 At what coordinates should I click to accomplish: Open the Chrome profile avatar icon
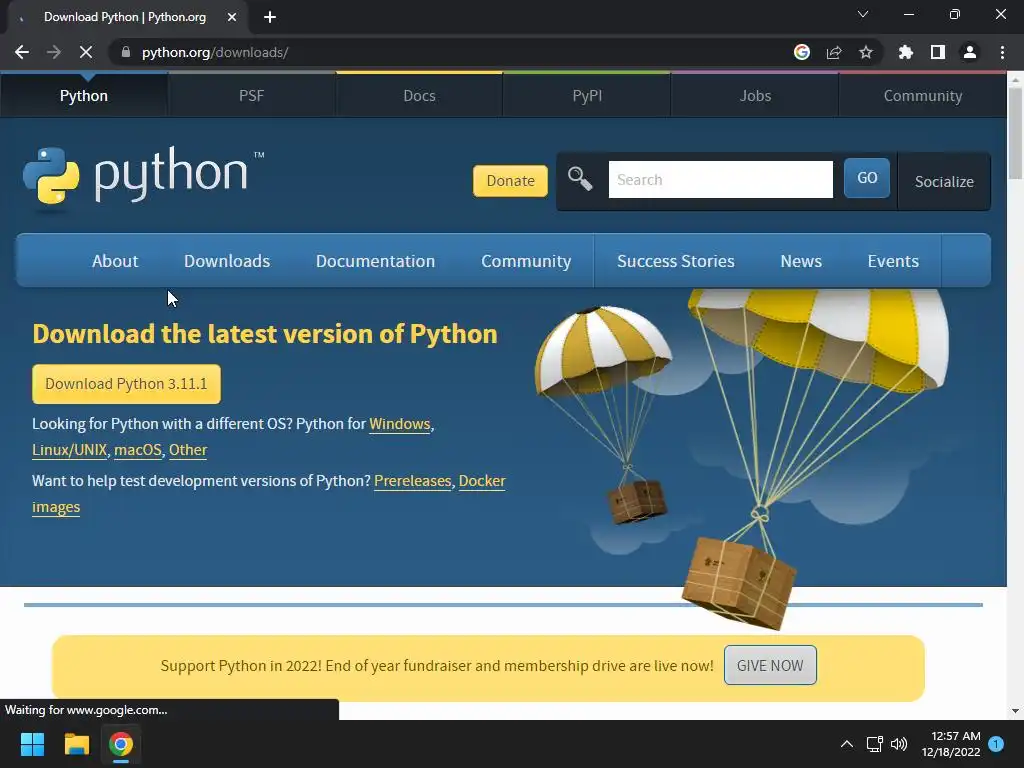(x=970, y=52)
